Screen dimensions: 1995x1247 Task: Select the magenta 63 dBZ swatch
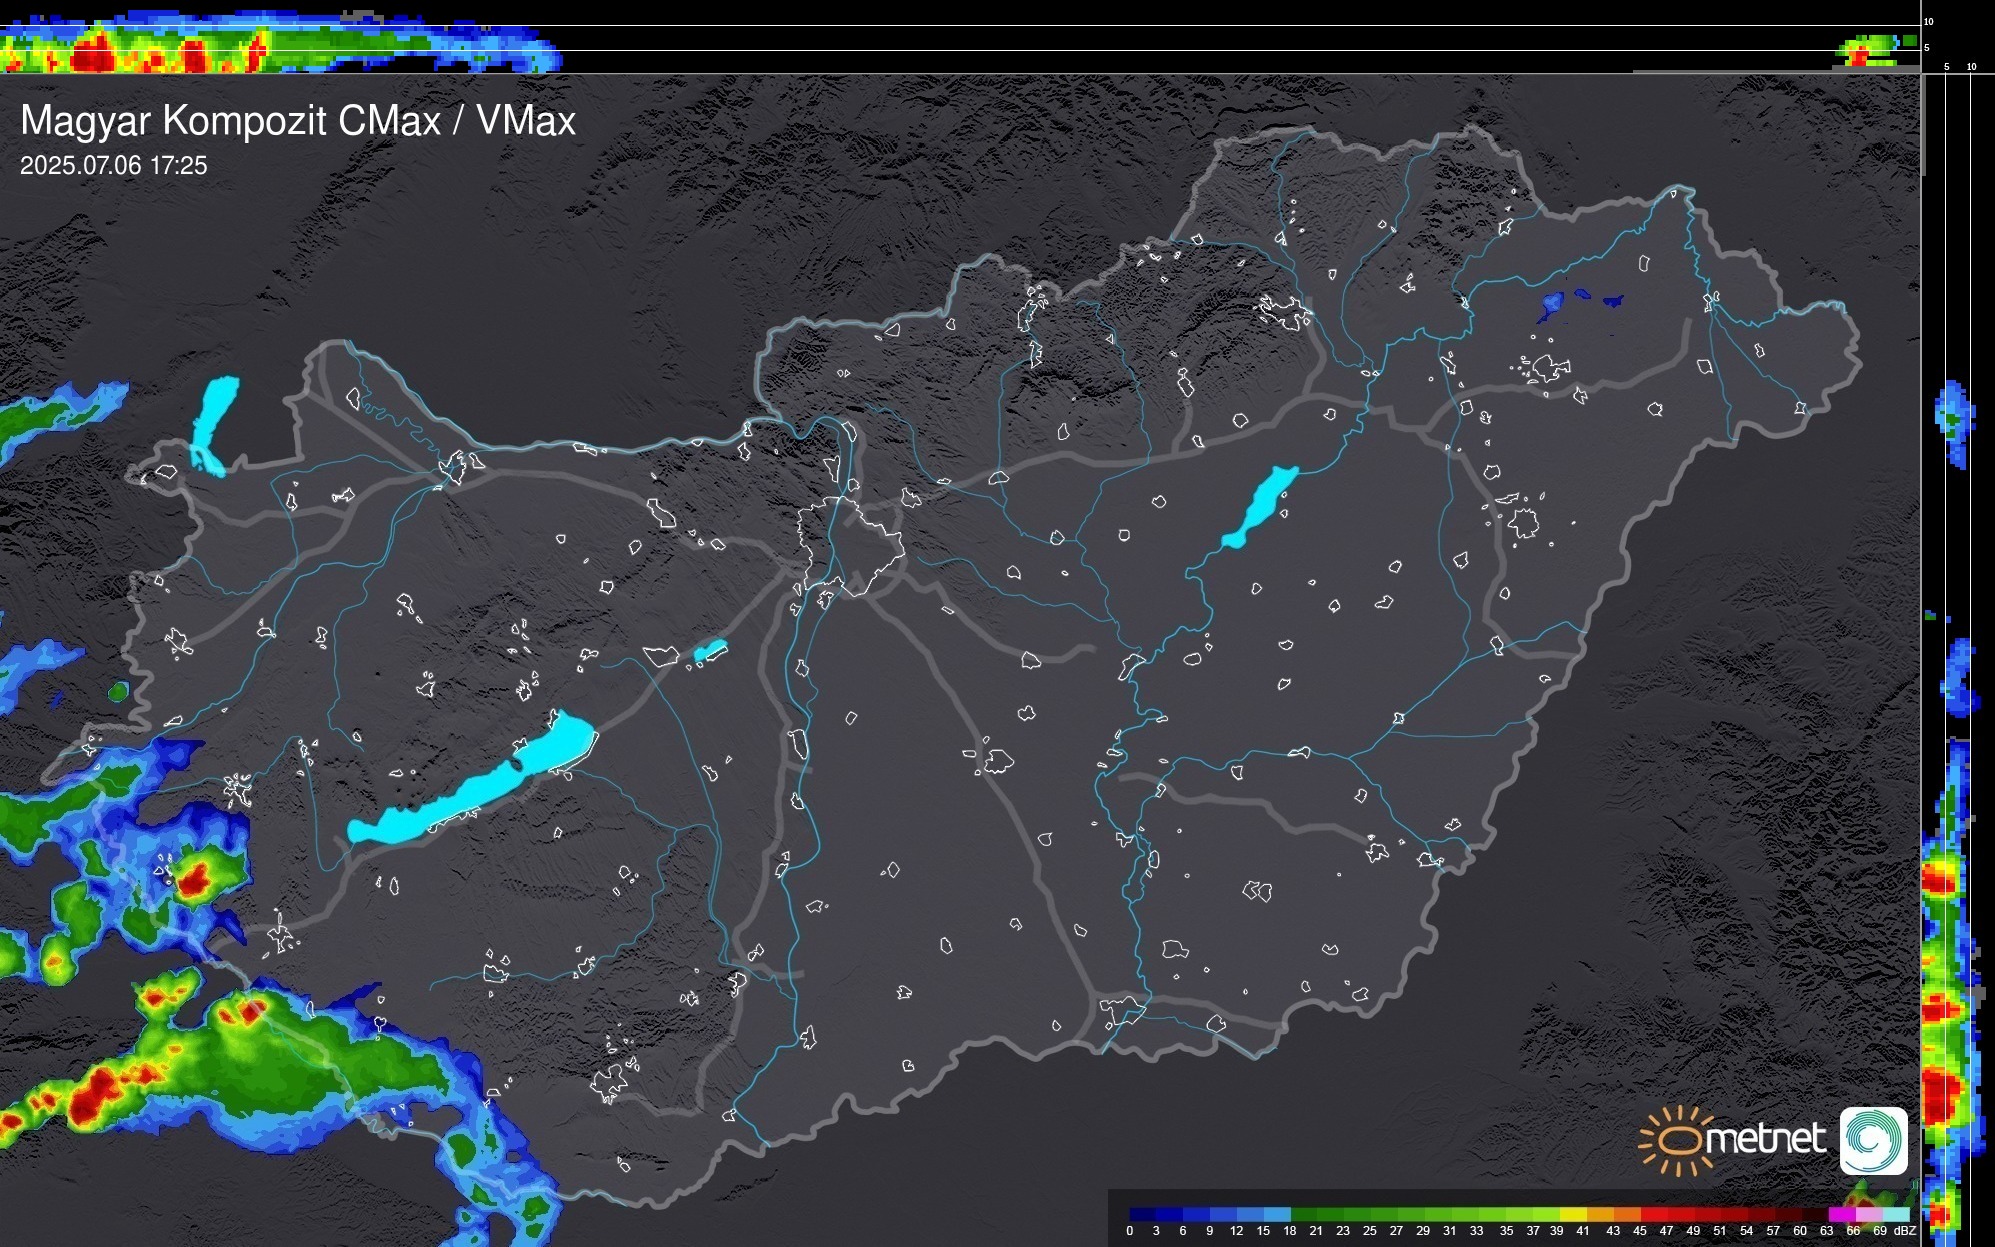pyautogui.click(x=1840, y=1214)
